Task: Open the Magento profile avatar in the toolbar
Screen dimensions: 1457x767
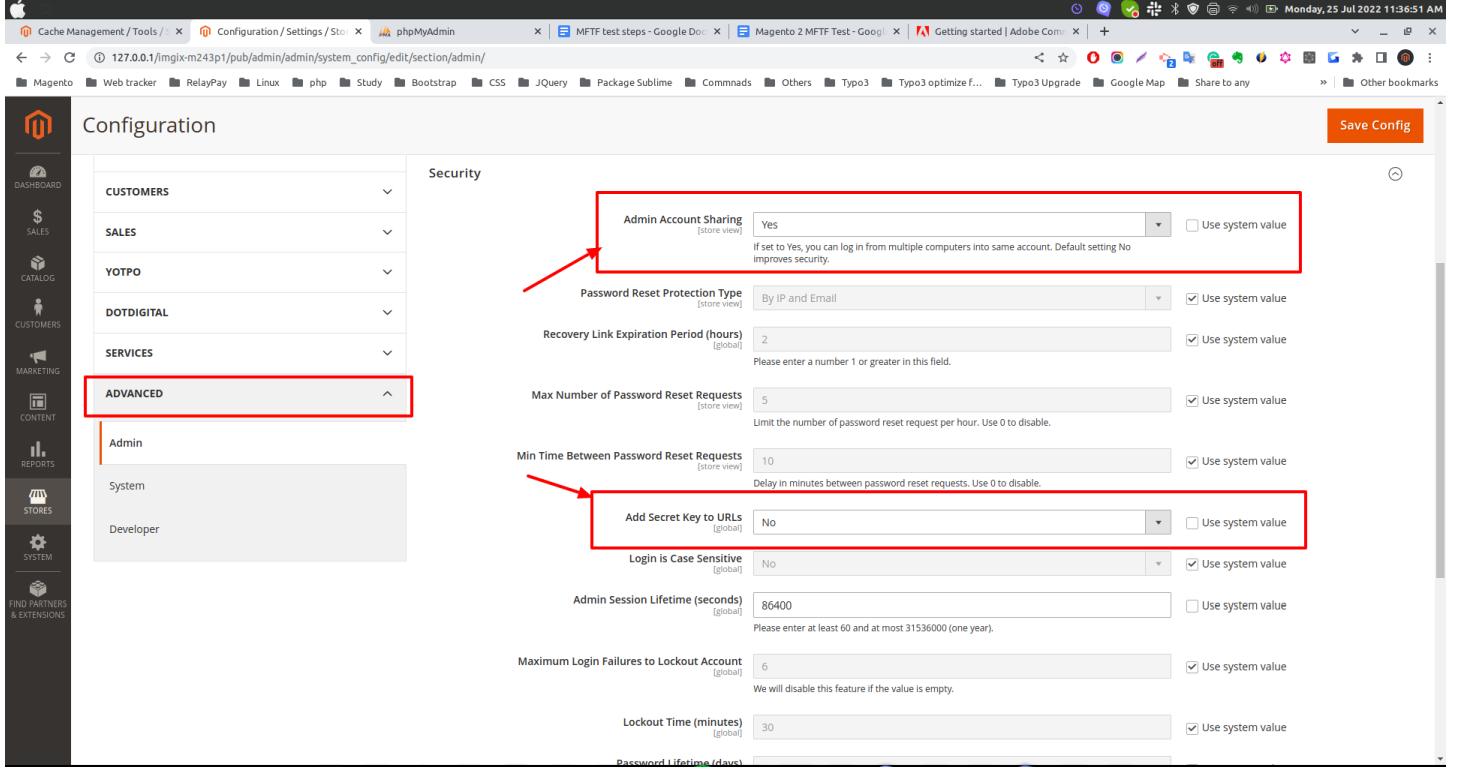Action: point(1406,58)
